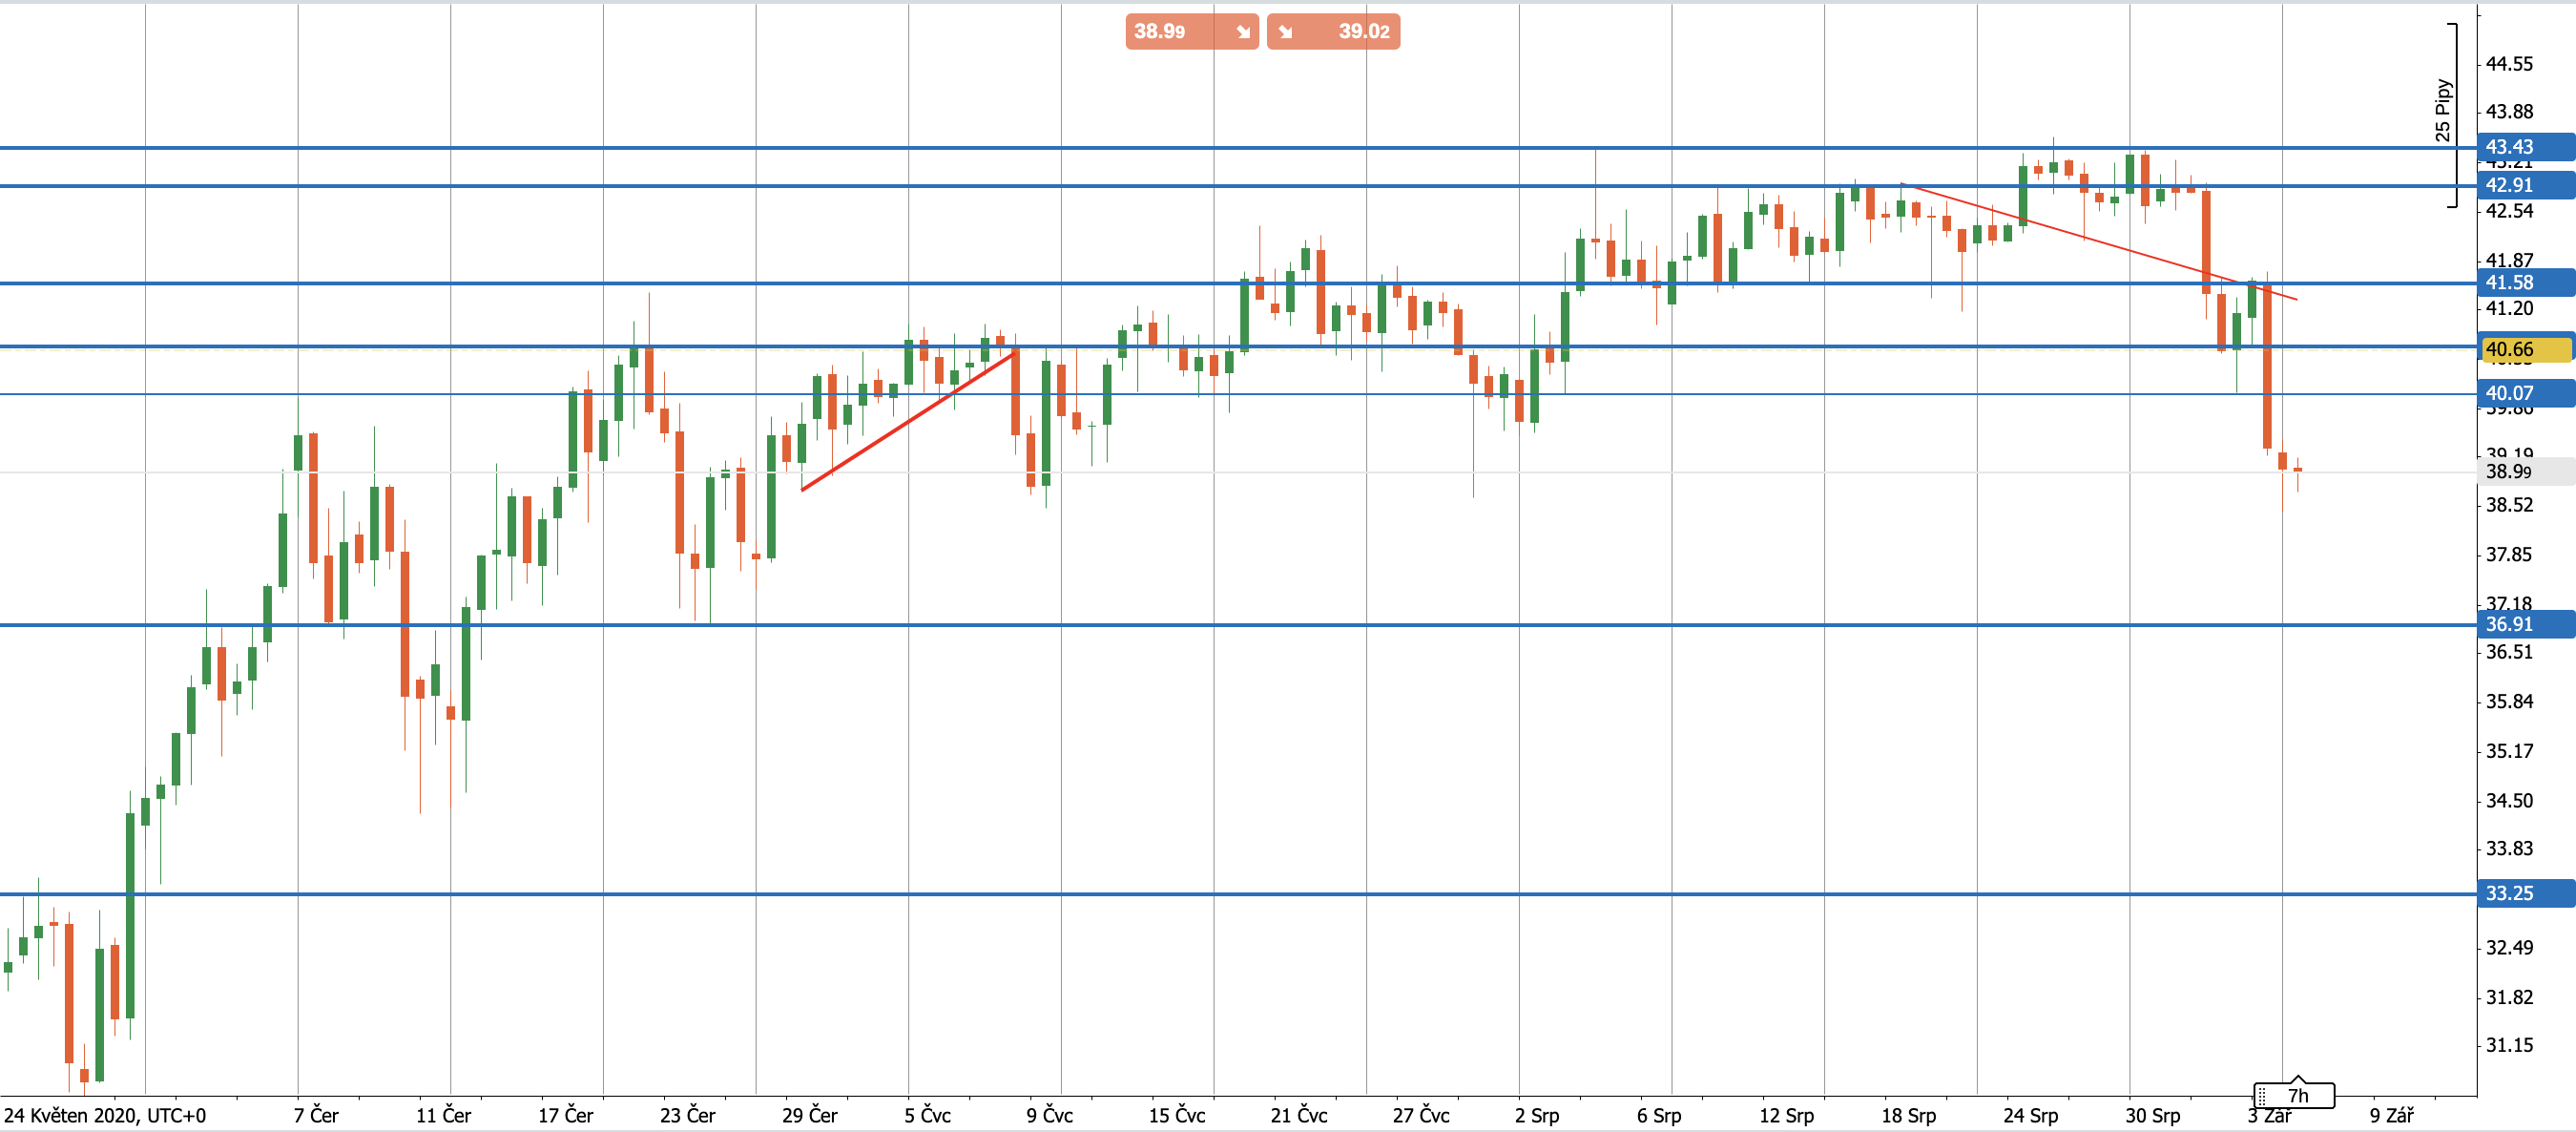Click the 11 Čer date label
Image resolution: width=2576 pixels, height=1132 pixels.
pyautogui.click(x=443, y=1115)
